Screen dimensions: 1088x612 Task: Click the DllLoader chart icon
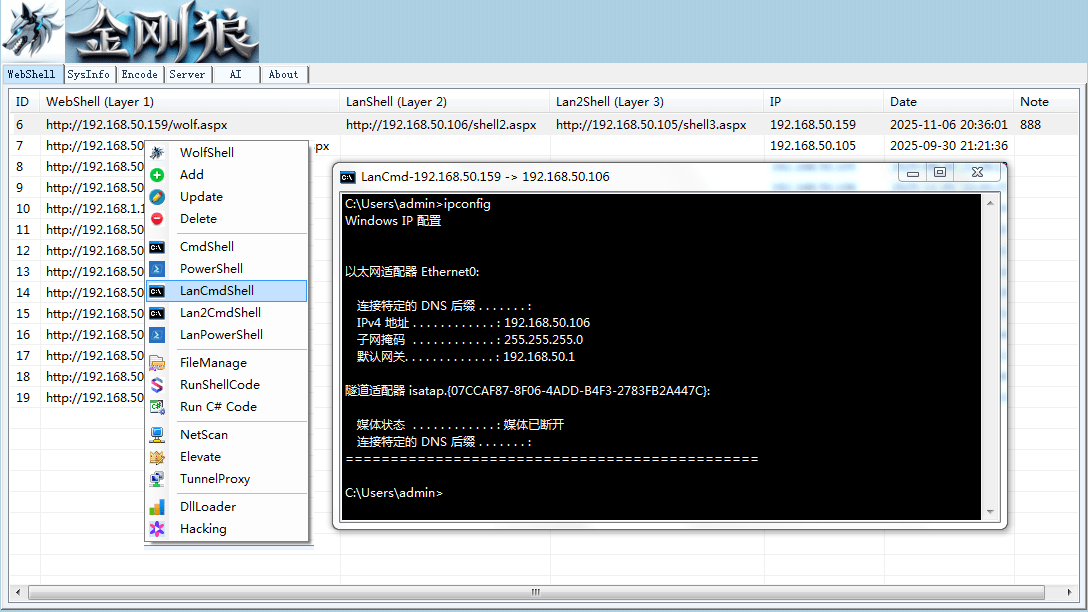[x=157, y=507]
